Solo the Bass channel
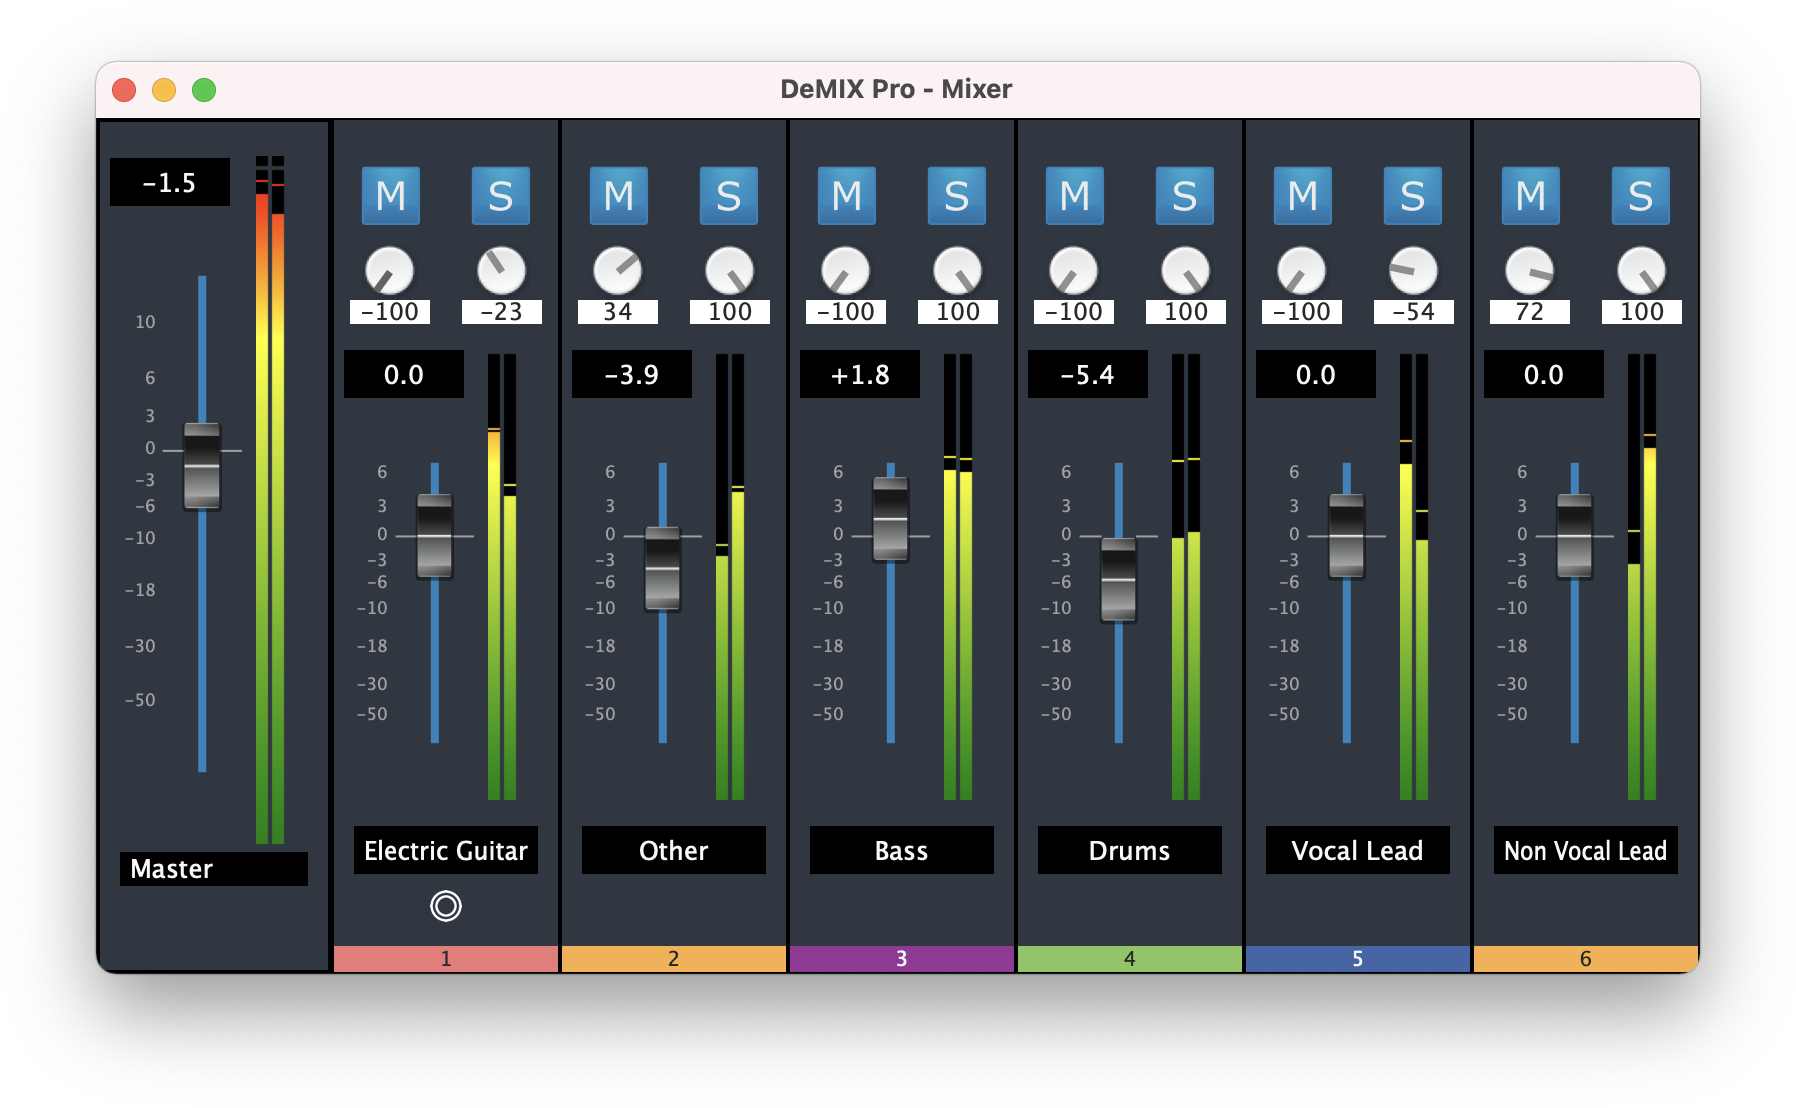Image resolution: width=1796 pixels, height=1108 pixels. coord(956,196)
